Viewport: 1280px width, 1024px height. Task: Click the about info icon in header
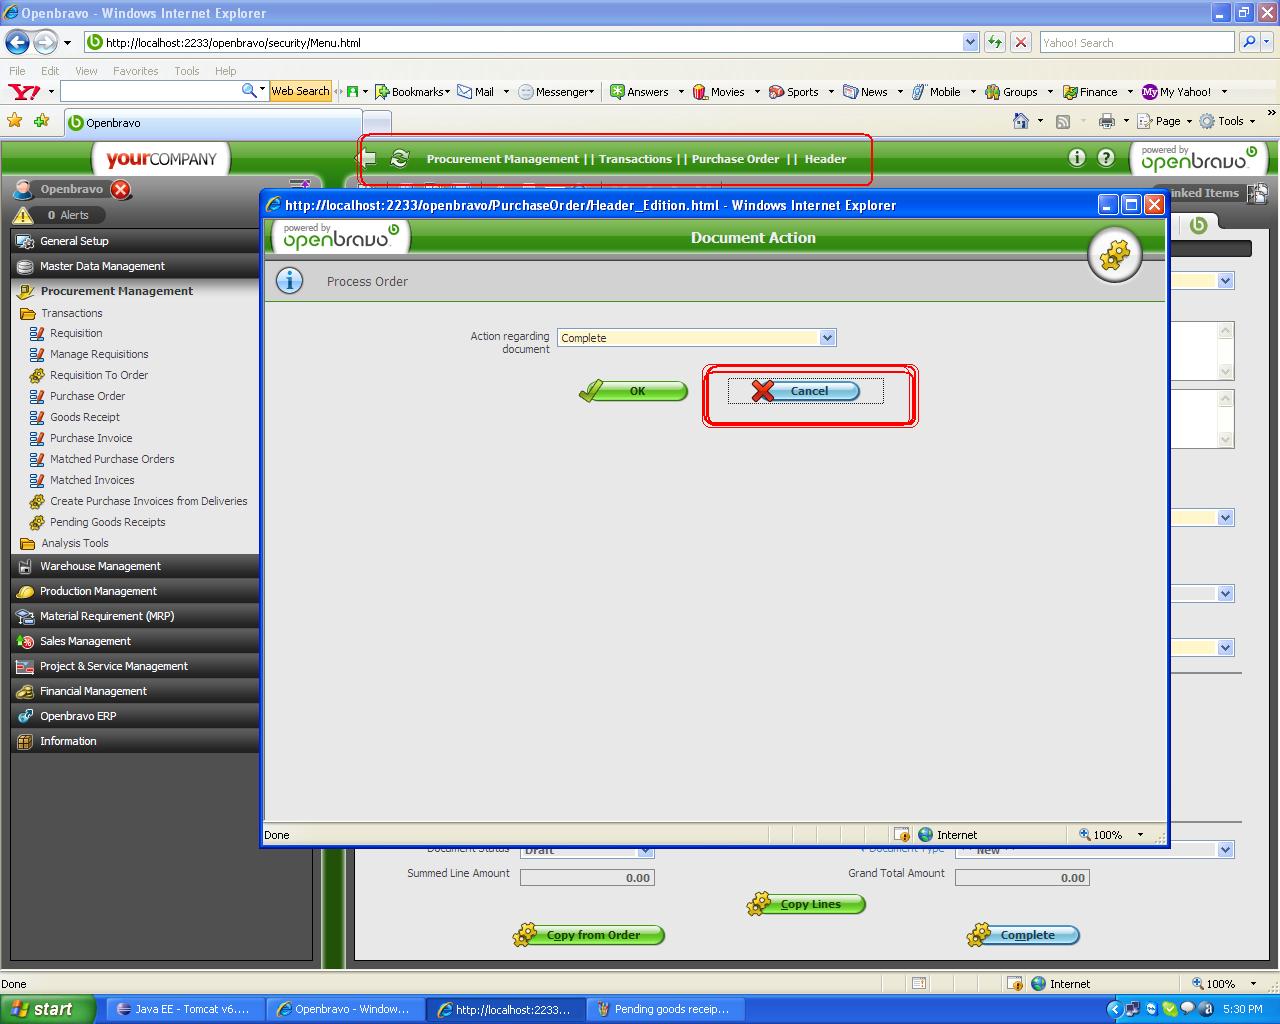(x=1076, y=158)
